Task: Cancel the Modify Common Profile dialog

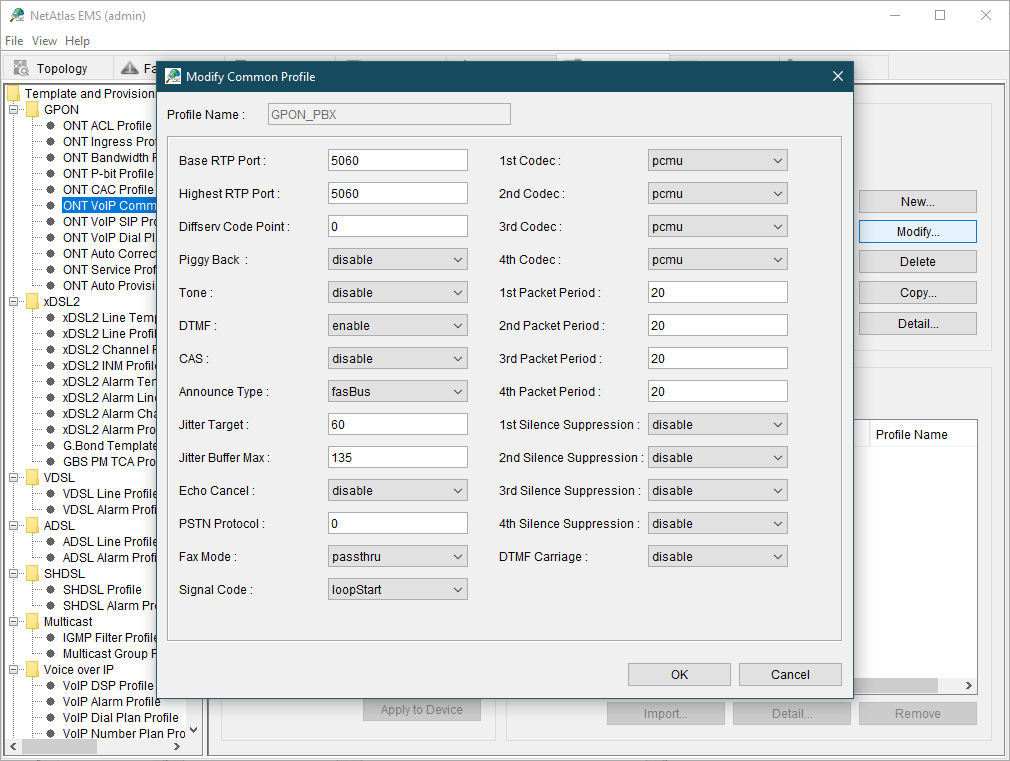Action: [790, 675]
